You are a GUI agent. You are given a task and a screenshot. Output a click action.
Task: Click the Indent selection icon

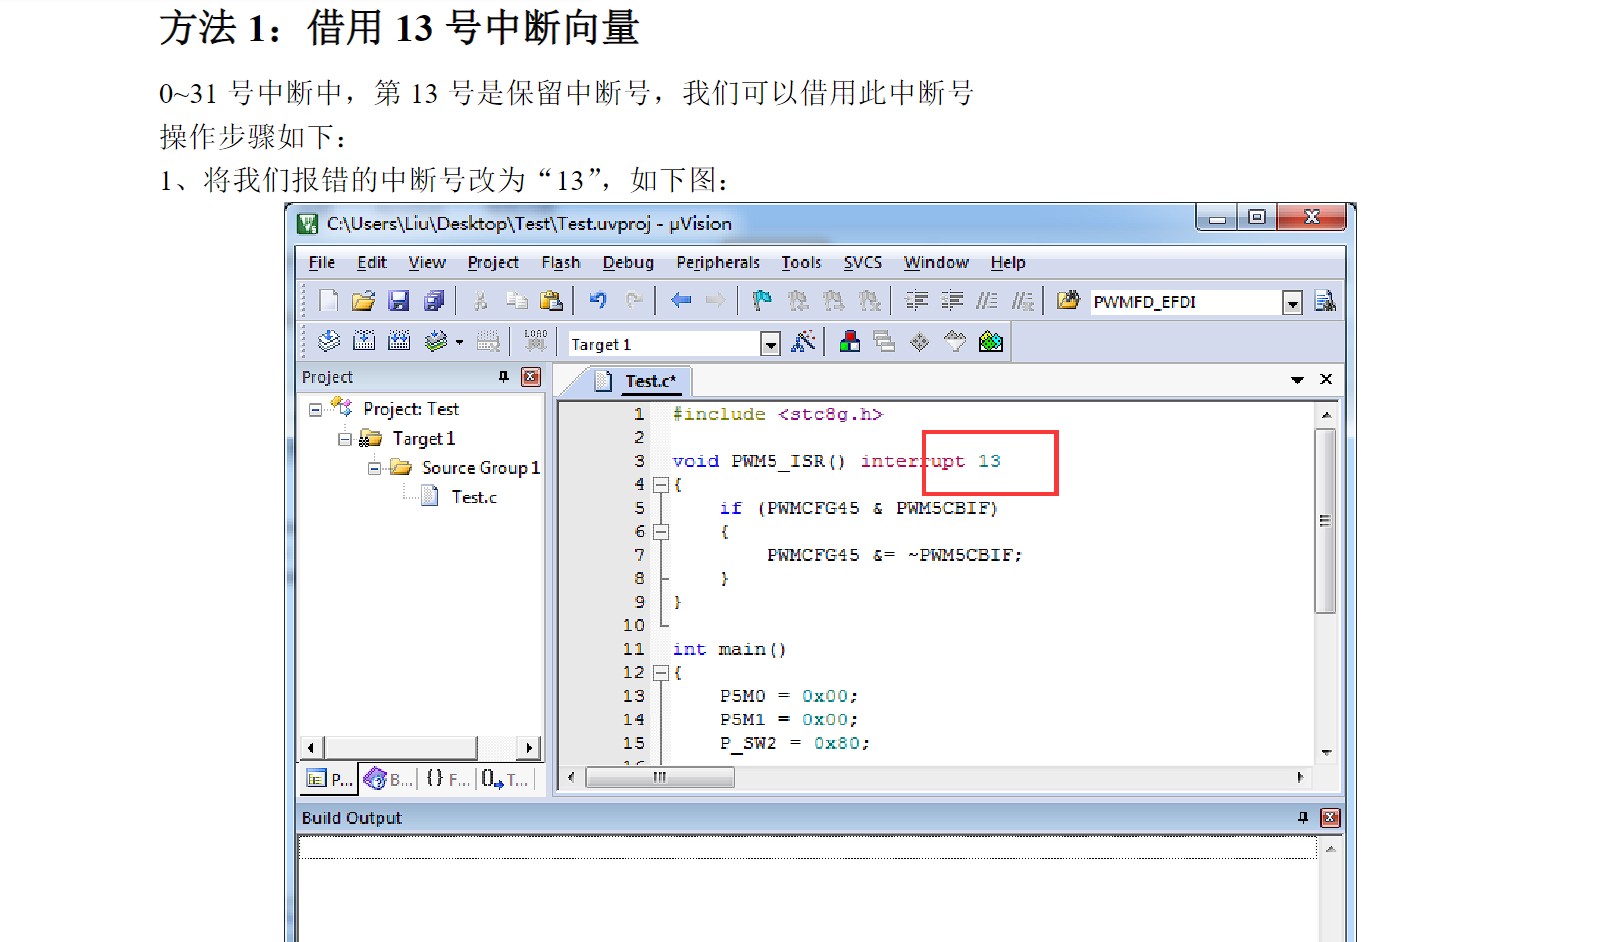click(x=916, y=301)
